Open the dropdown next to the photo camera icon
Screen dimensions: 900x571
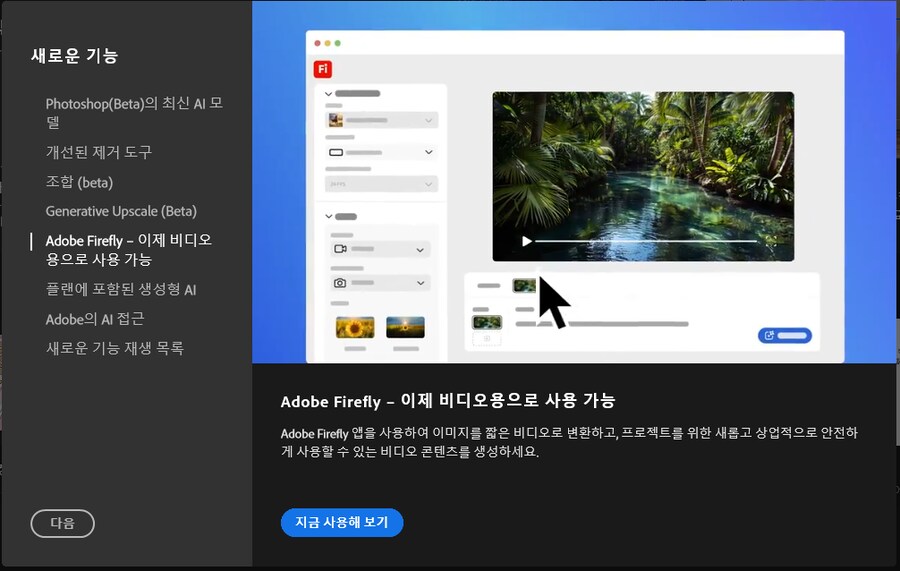420,284
